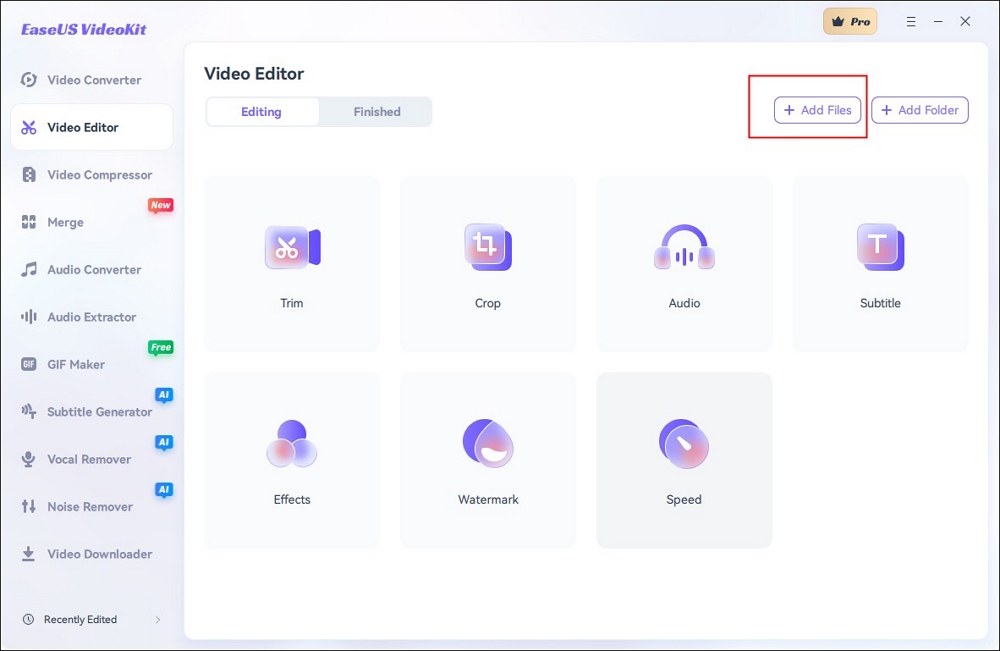Click the Audio Converter music note icon
Image resolution: width=1000 pixels, height=651 pixels.
[x=29, y=269]
